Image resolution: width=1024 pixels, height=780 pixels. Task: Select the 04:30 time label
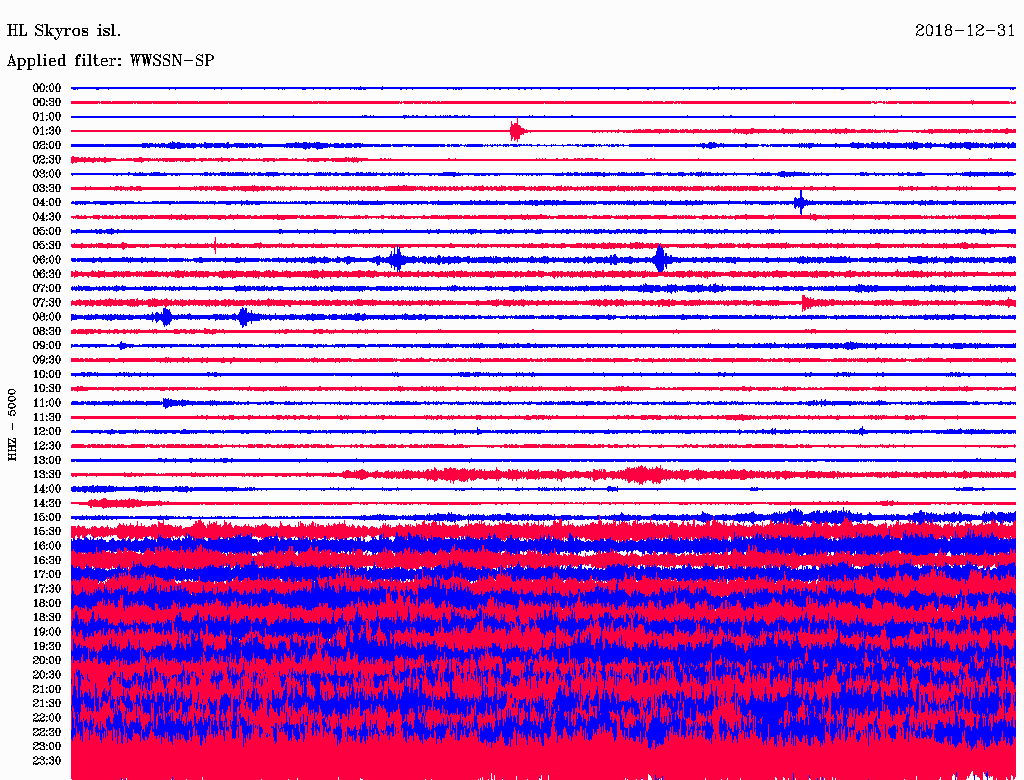point(47,217)
